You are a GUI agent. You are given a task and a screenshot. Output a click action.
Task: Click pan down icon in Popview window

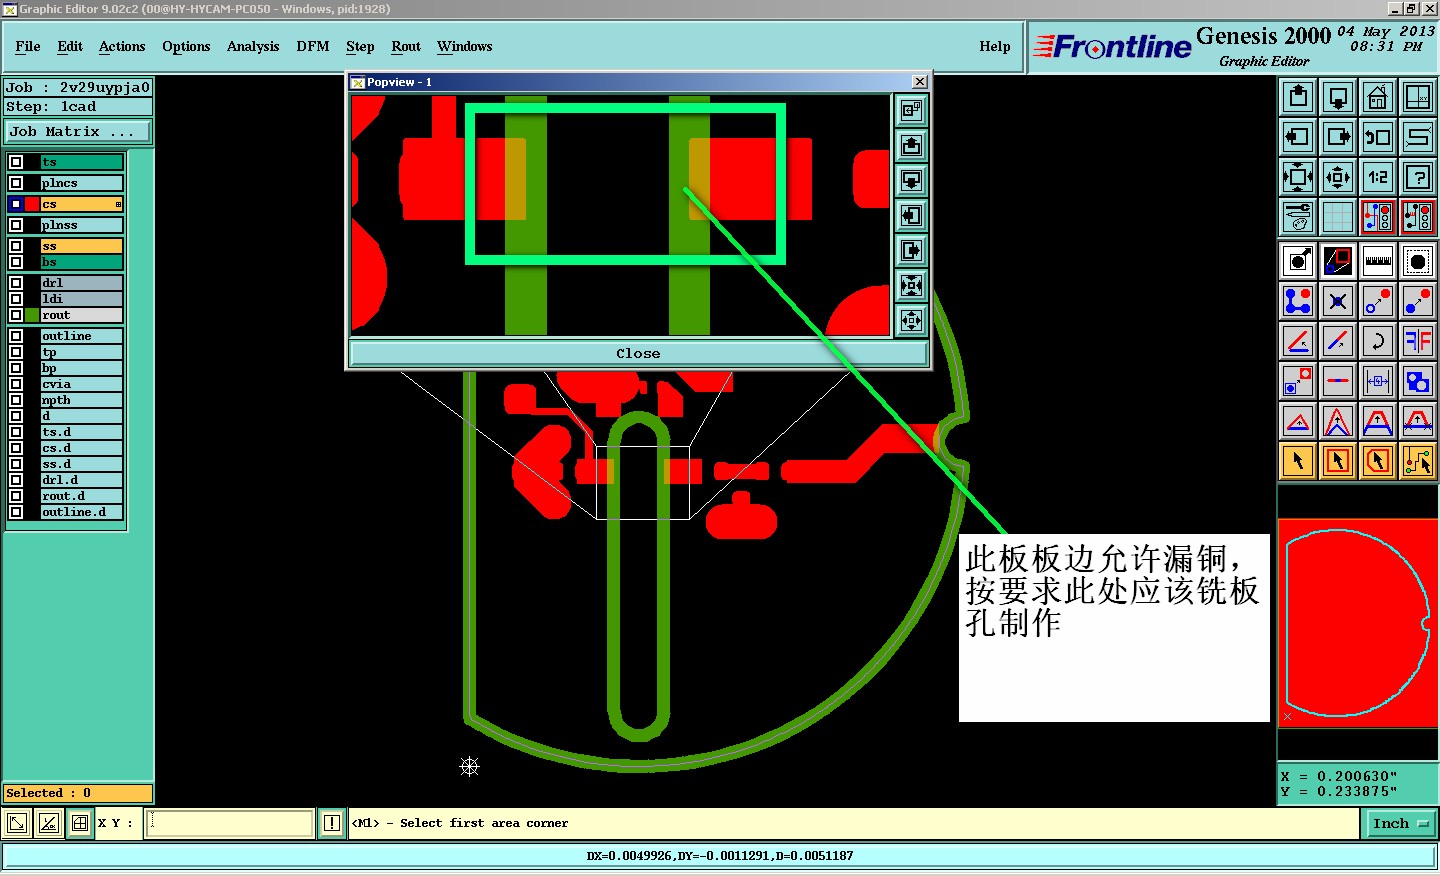coord(911,180)
